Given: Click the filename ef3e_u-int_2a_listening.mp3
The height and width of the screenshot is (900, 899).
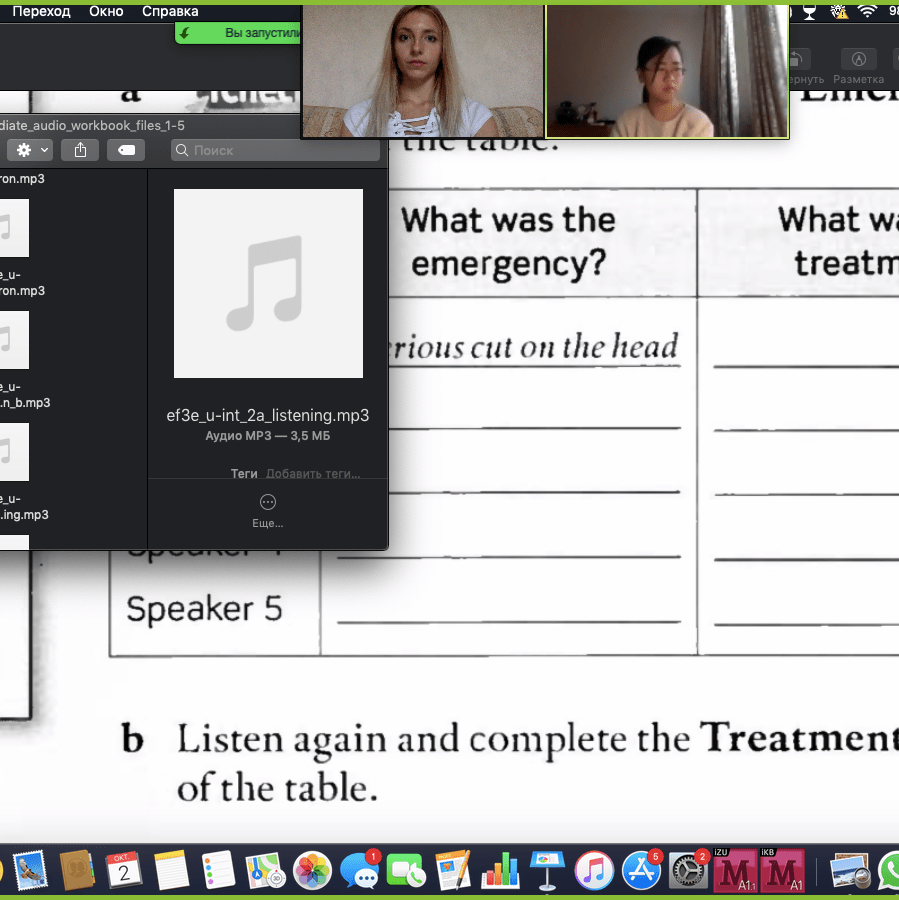Looking at the screenshot, I should [268, 415].
